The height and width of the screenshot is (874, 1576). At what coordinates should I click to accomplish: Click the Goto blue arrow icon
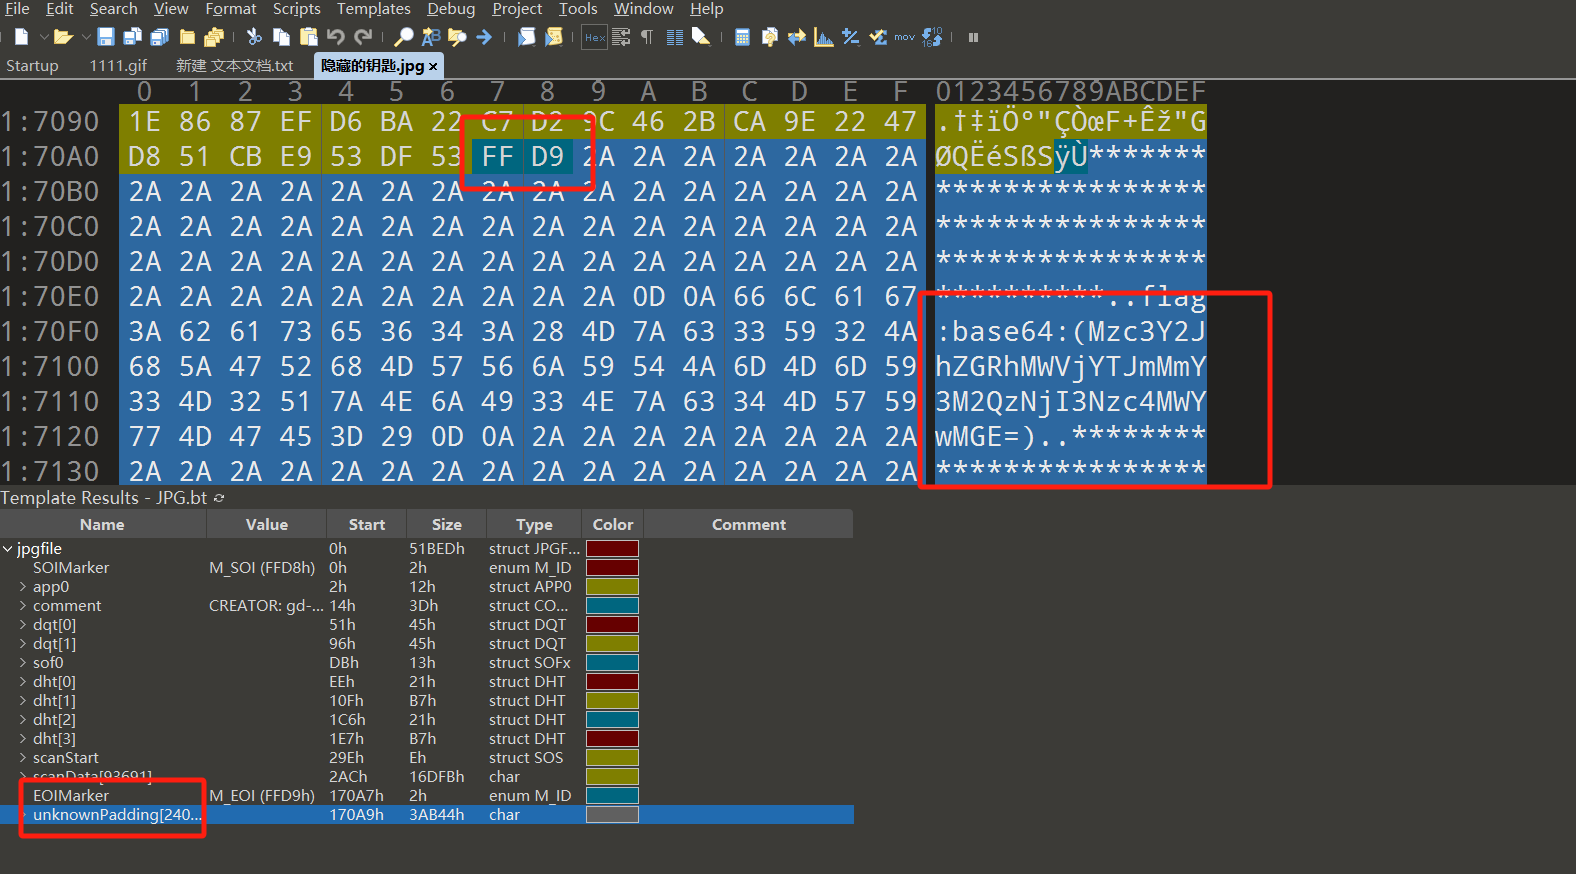[x=484, y=37]
